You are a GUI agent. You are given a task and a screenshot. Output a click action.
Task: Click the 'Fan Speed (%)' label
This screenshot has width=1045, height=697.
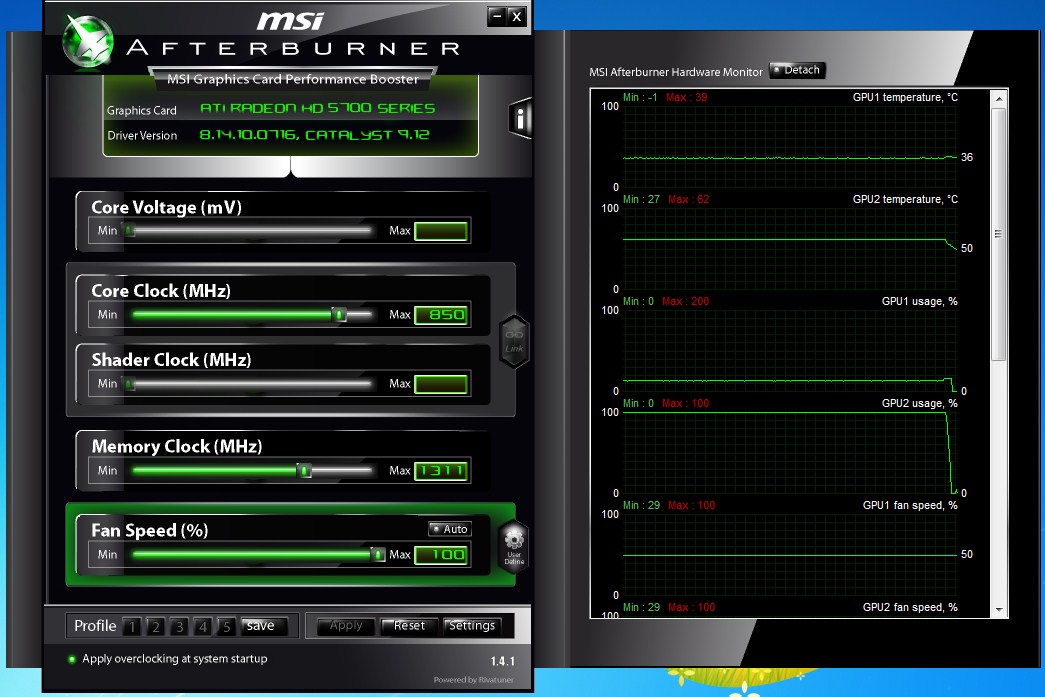150,530
